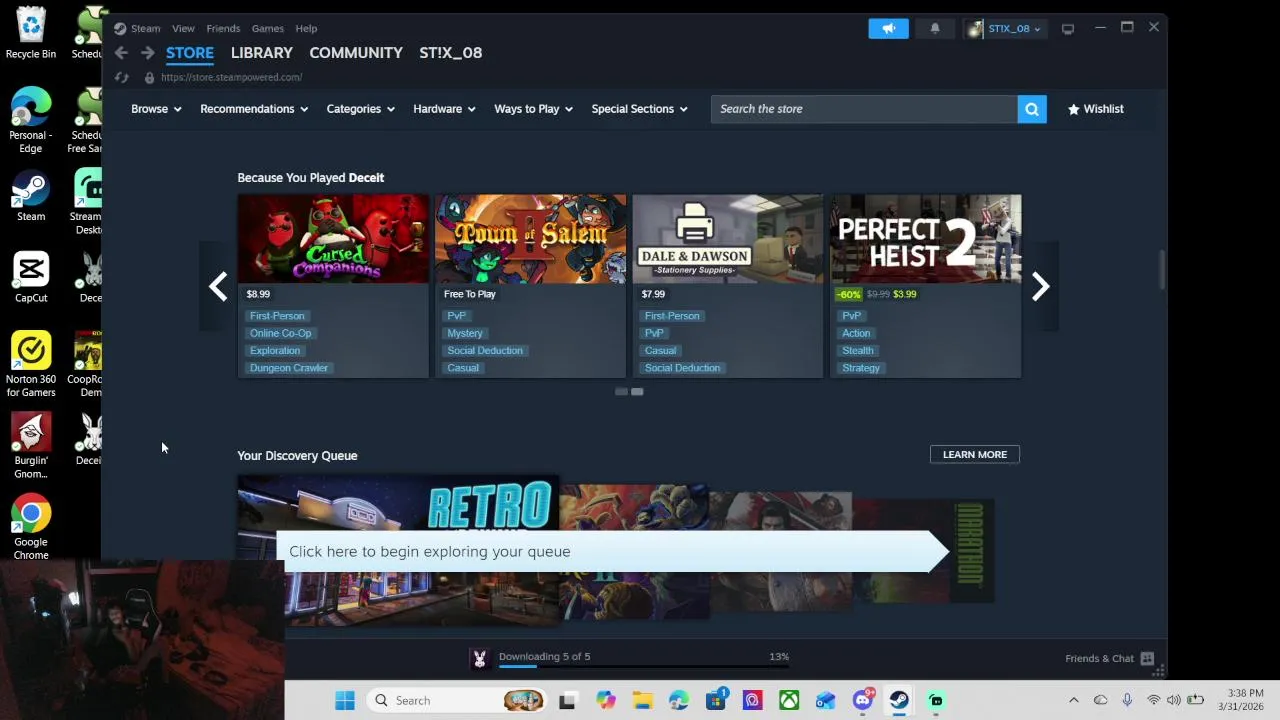
Task: Click the LEARN MORE button
Action: click(975, 454)
